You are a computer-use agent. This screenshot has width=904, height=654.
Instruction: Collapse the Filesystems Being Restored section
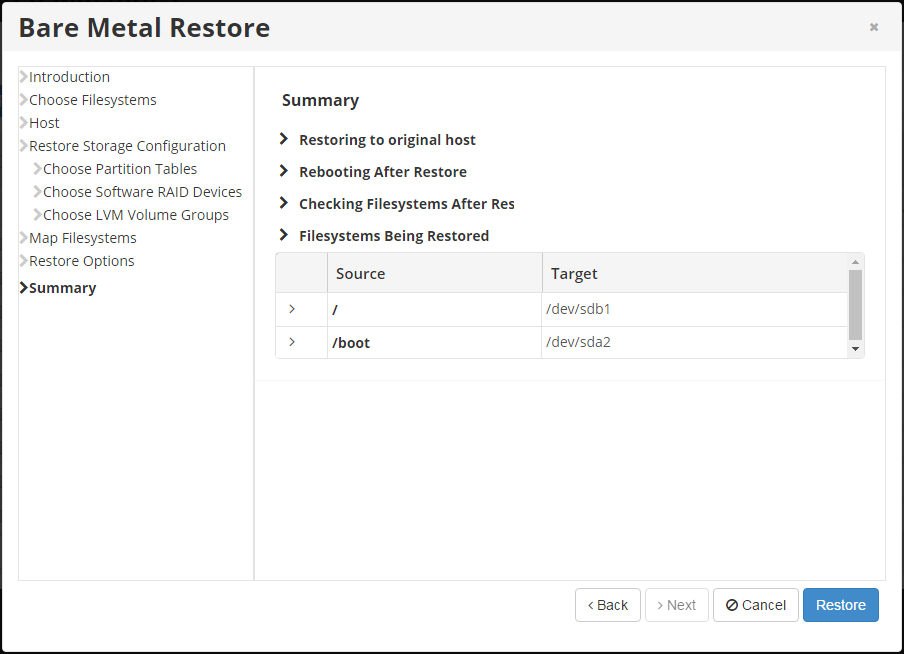(393, 236)
